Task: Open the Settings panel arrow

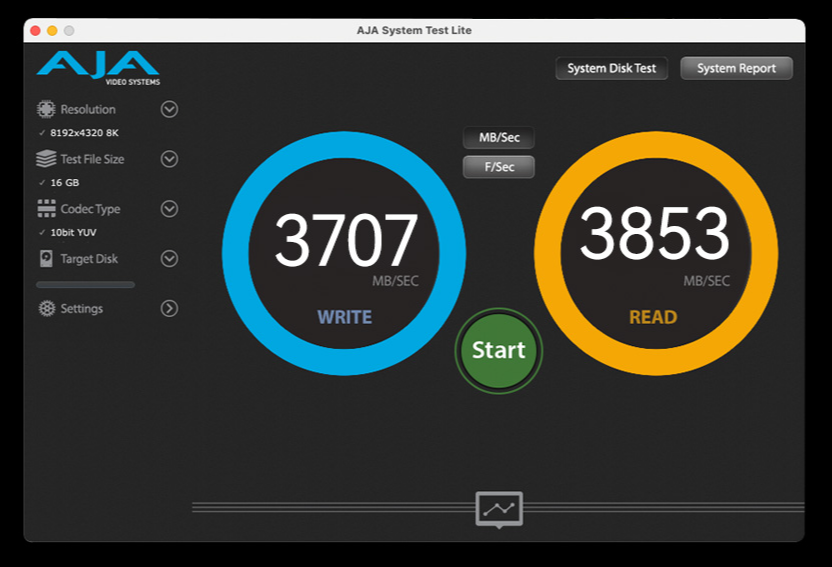Action: [169, 308]
